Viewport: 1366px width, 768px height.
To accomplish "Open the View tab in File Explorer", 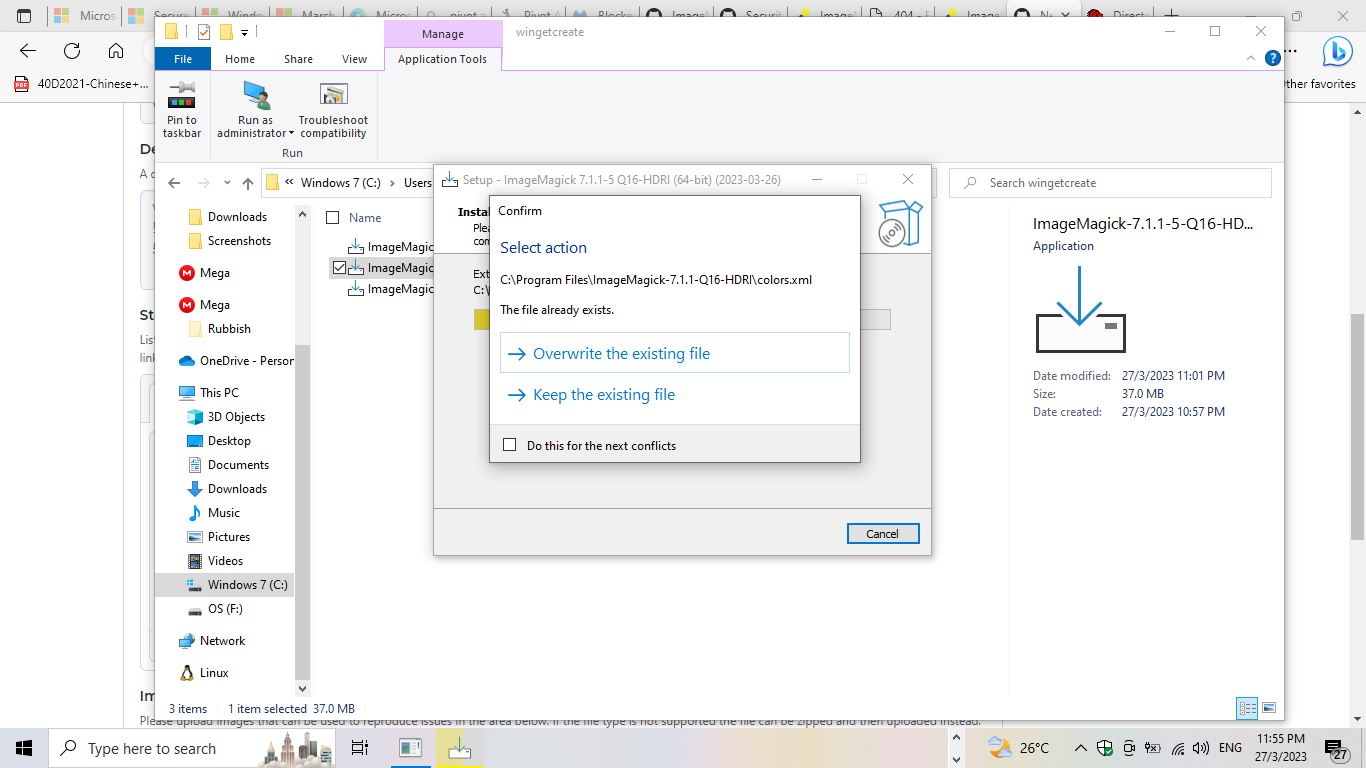I will point(354,59).
